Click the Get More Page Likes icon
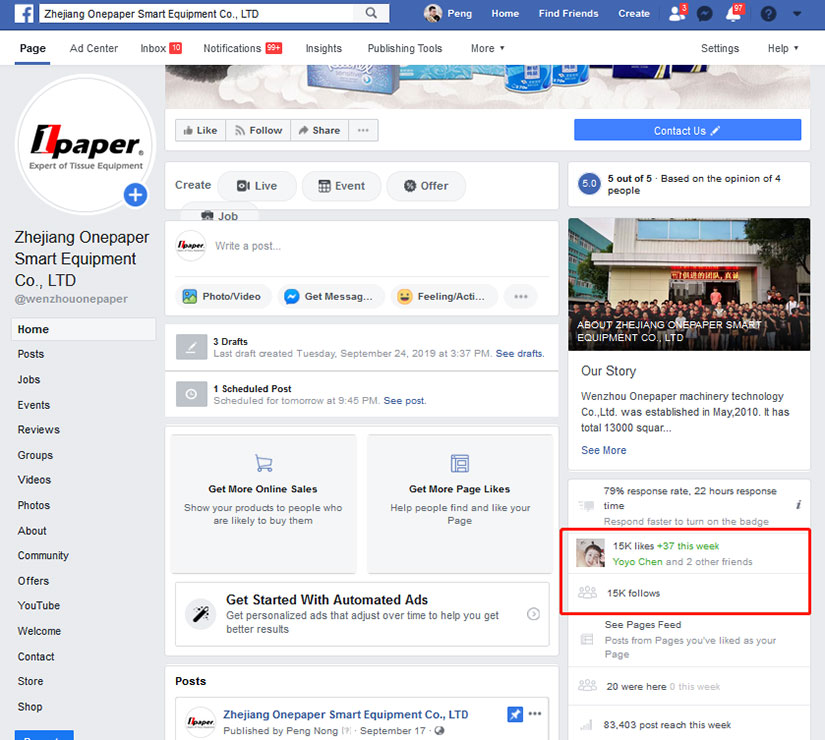 [459, 463]
